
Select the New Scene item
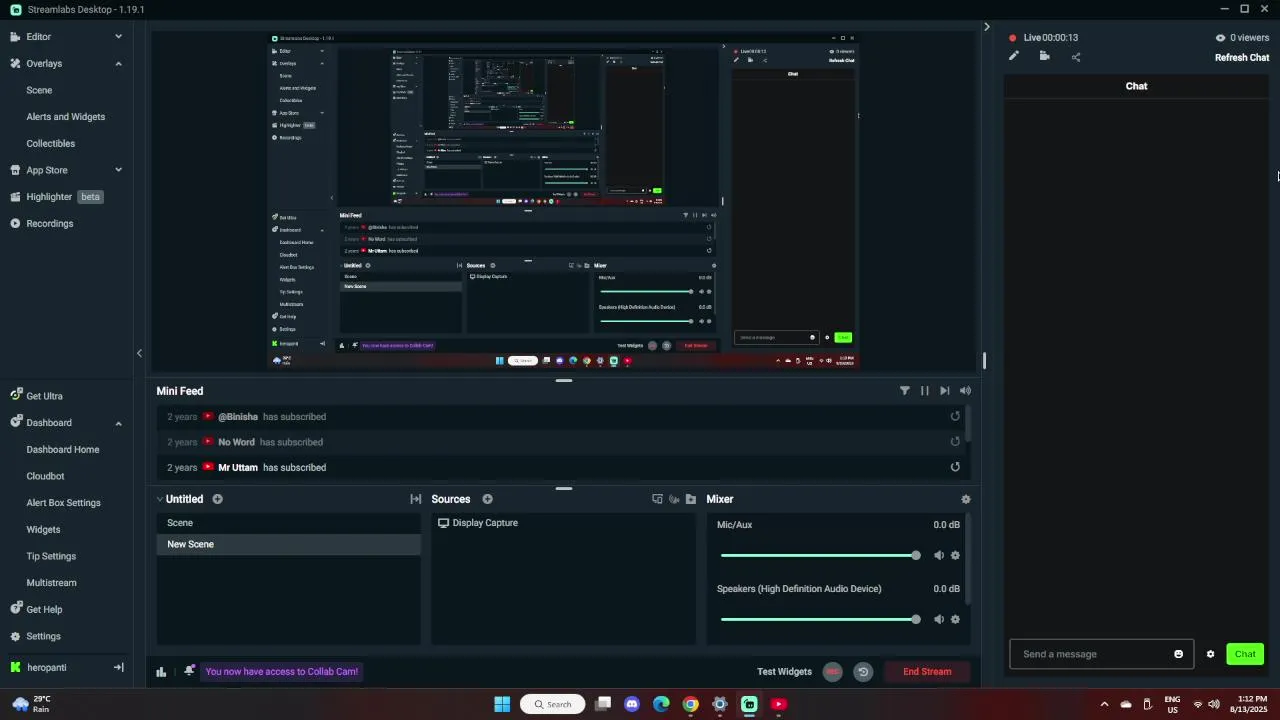pos(289,544)
